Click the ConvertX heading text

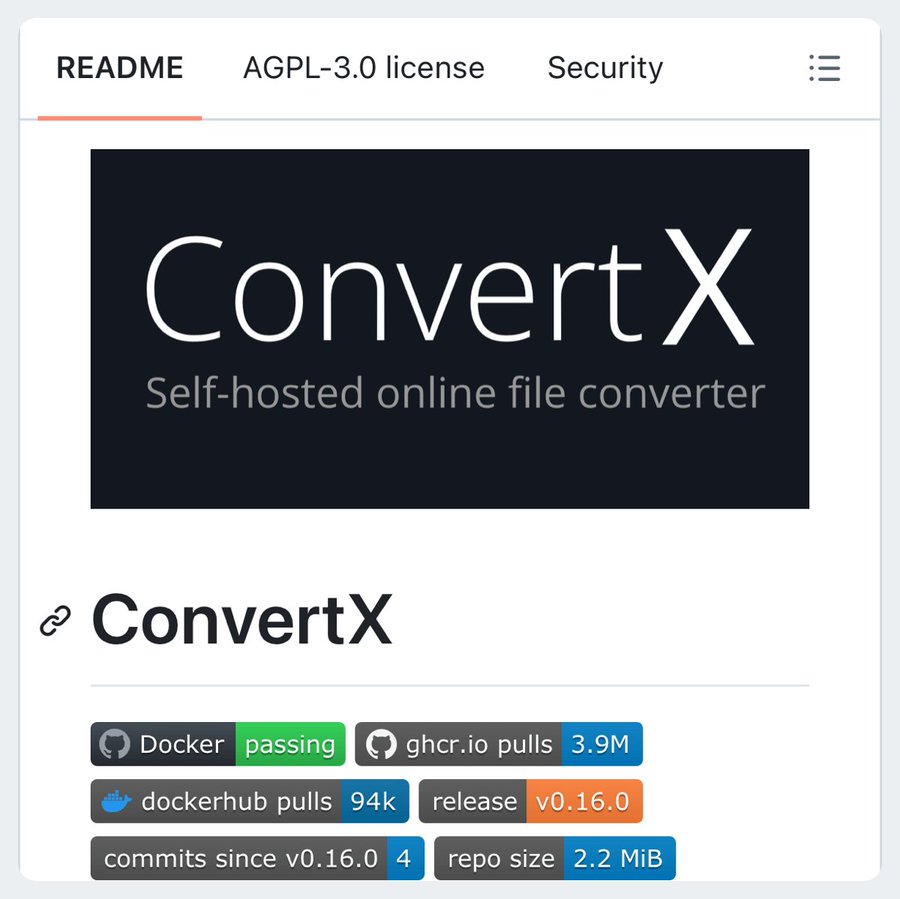242,620
